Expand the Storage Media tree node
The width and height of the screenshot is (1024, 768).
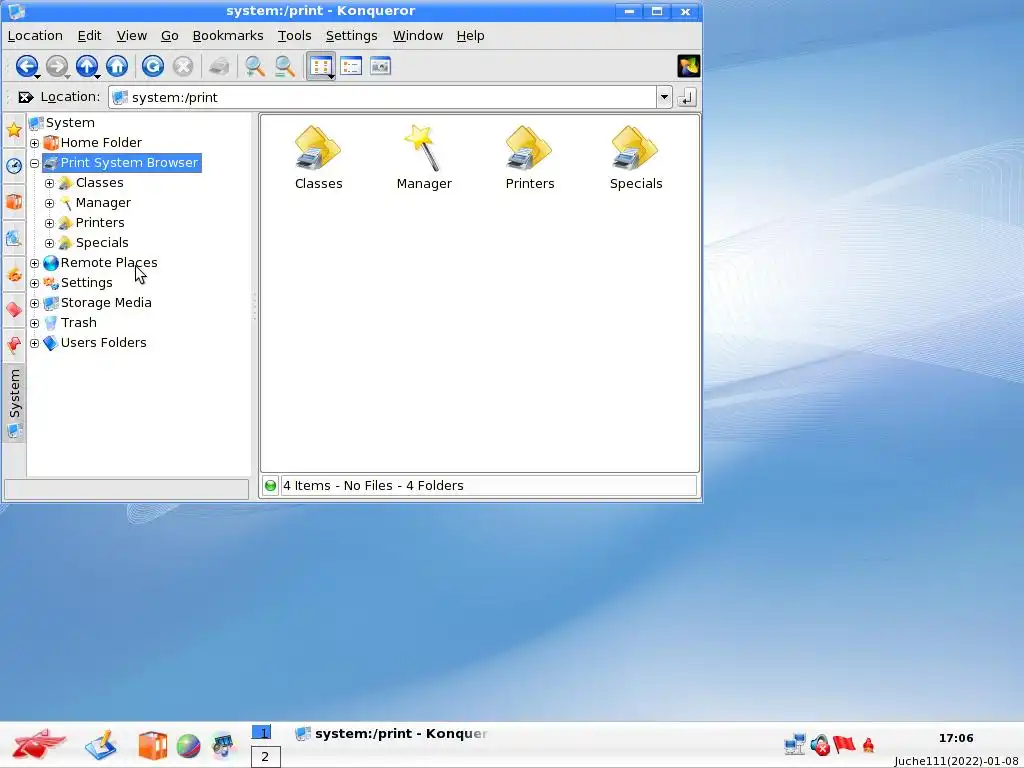tap(35, 304)
